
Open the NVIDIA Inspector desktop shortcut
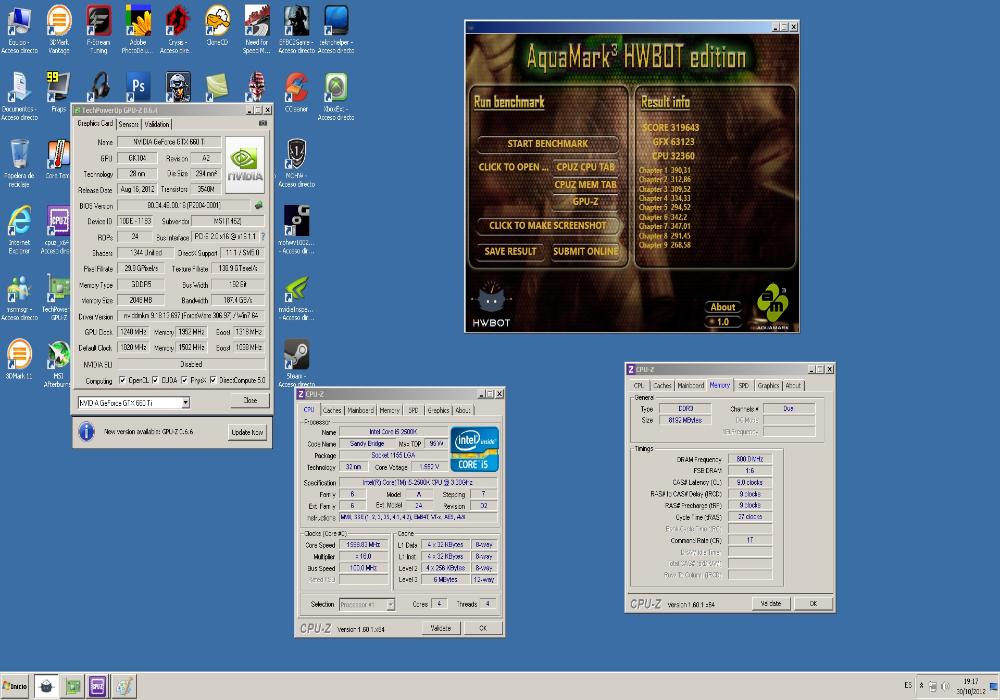[297, 297]
